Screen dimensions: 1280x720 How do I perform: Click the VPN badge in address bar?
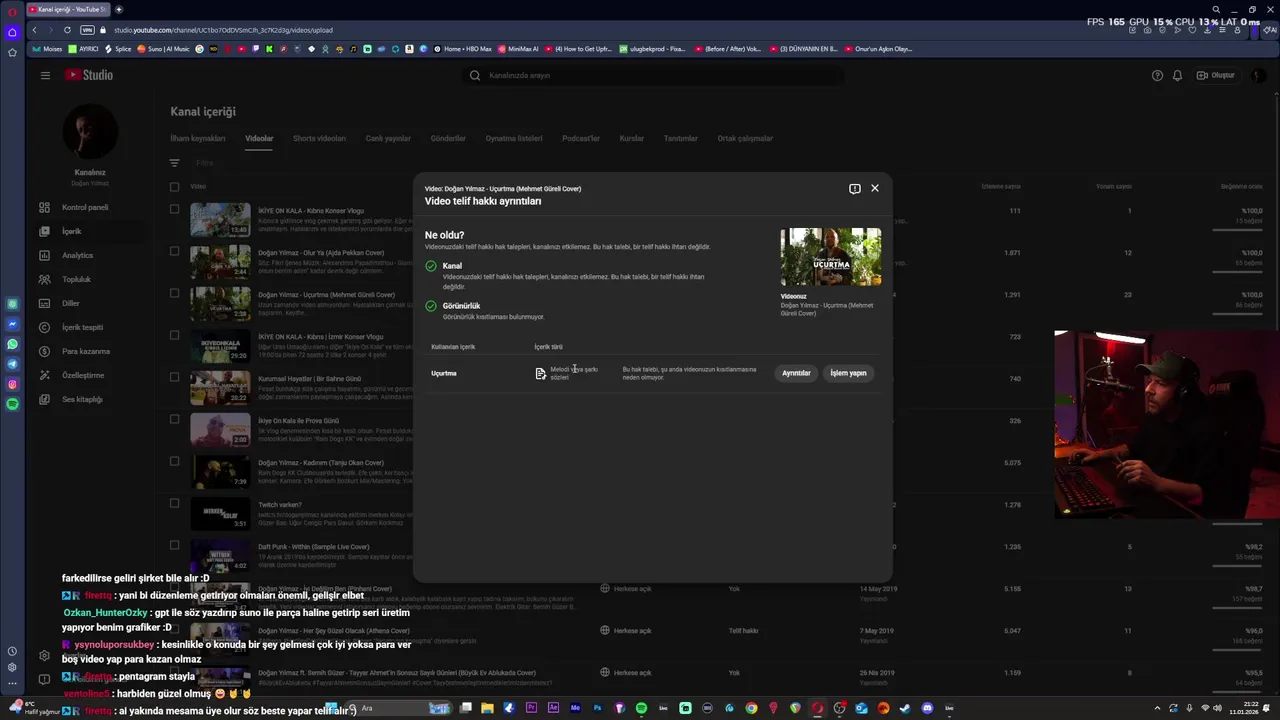(x=87, y=30)
